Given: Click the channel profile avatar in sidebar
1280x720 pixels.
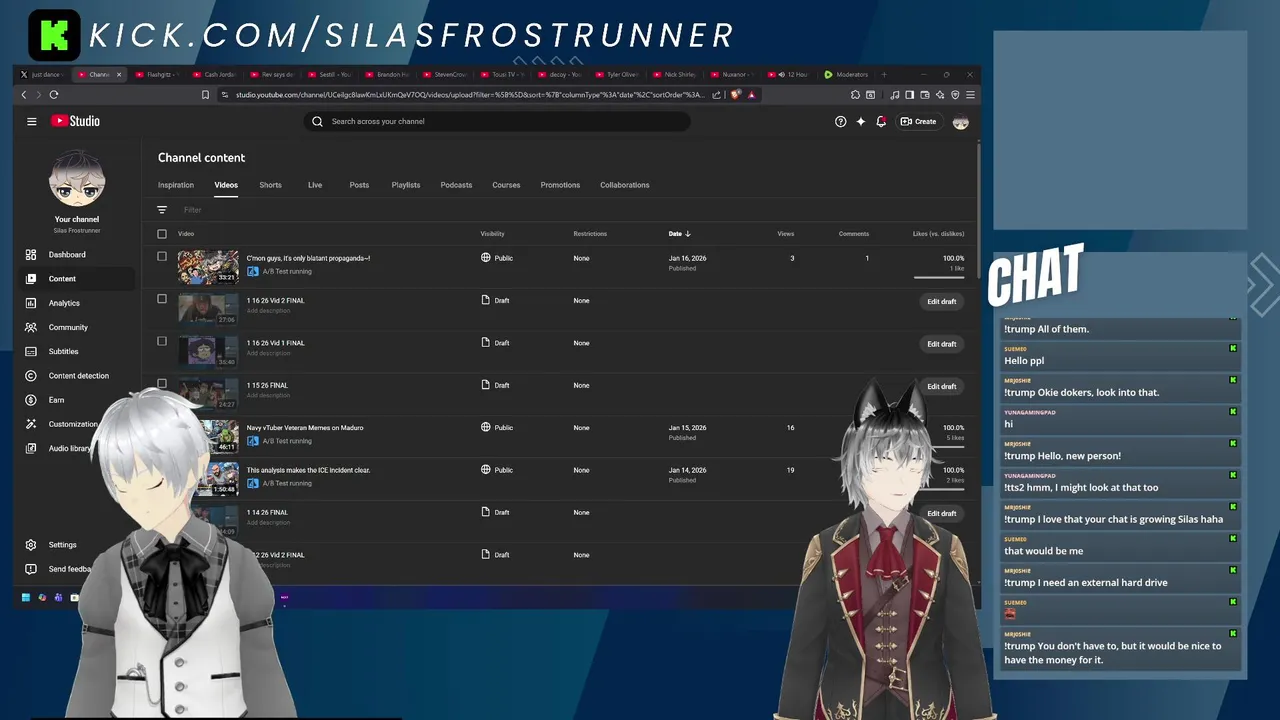Looking at the screenshot, I should (77, 180).
